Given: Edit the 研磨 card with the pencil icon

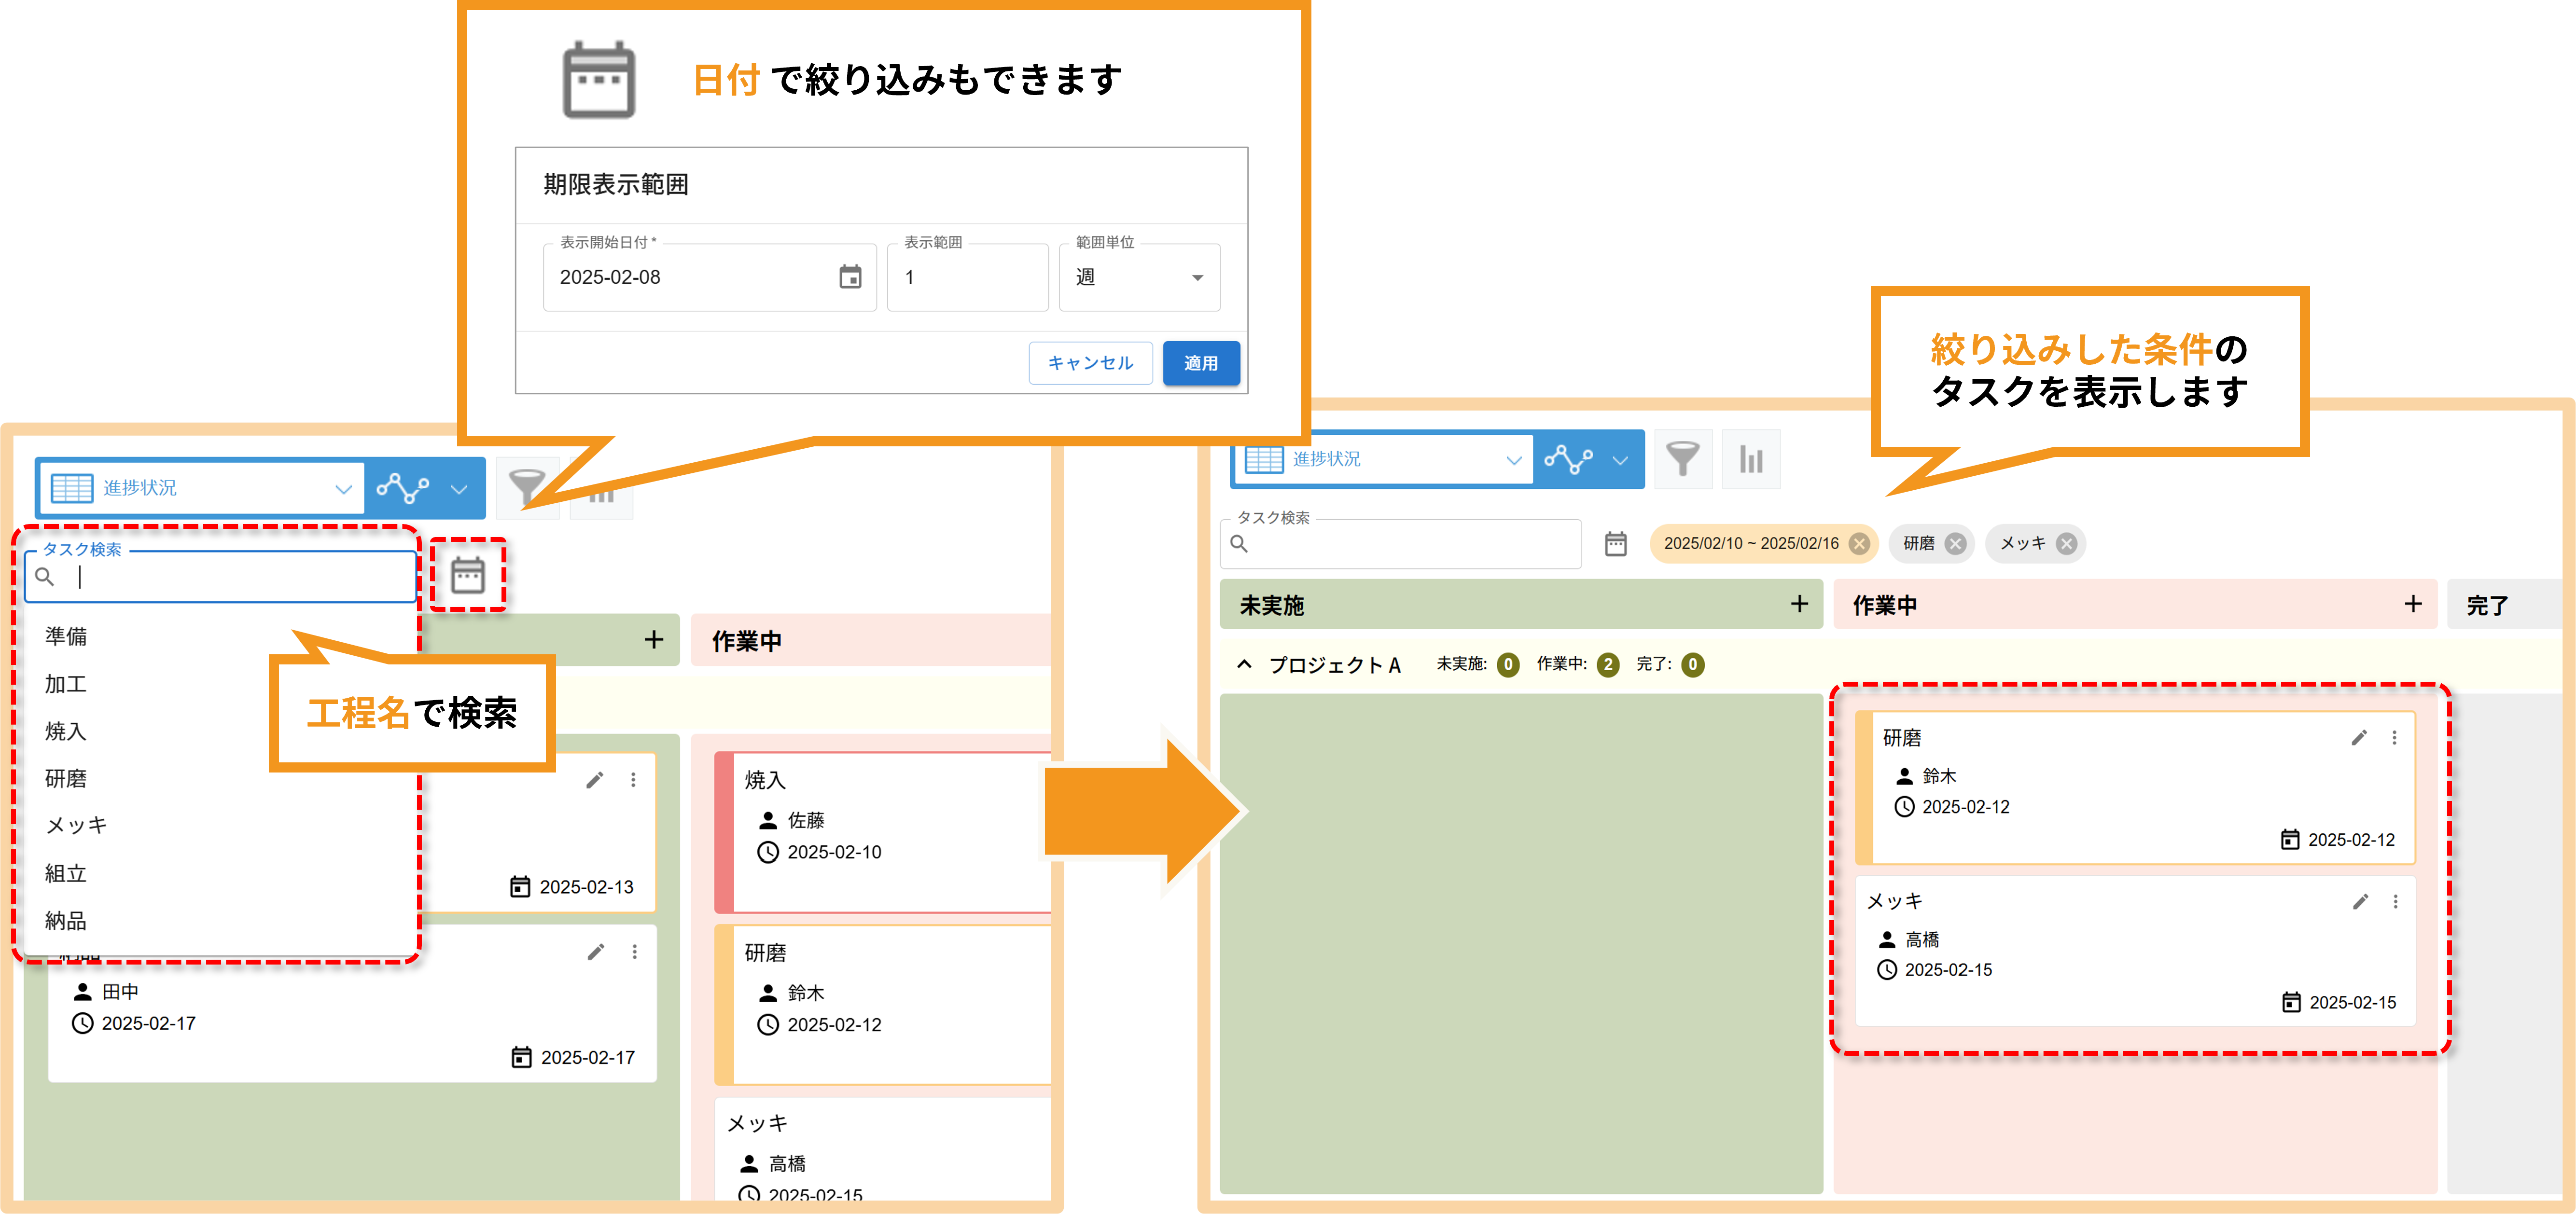Looking at the screenshot, I should (x=2359, y=738).
